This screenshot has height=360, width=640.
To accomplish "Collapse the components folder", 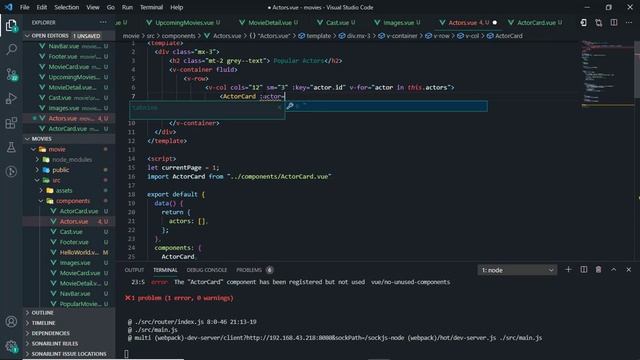I will click(x=41, y=201).
